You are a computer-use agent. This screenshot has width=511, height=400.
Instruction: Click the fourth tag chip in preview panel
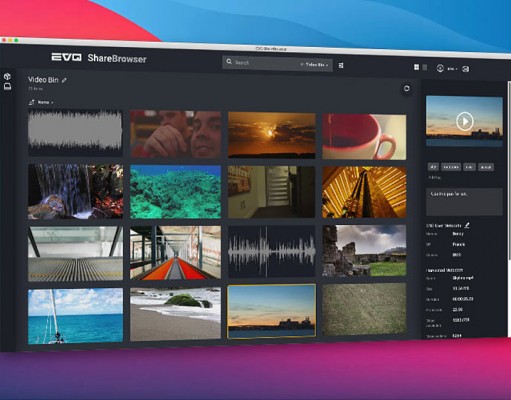click(486, 167)
